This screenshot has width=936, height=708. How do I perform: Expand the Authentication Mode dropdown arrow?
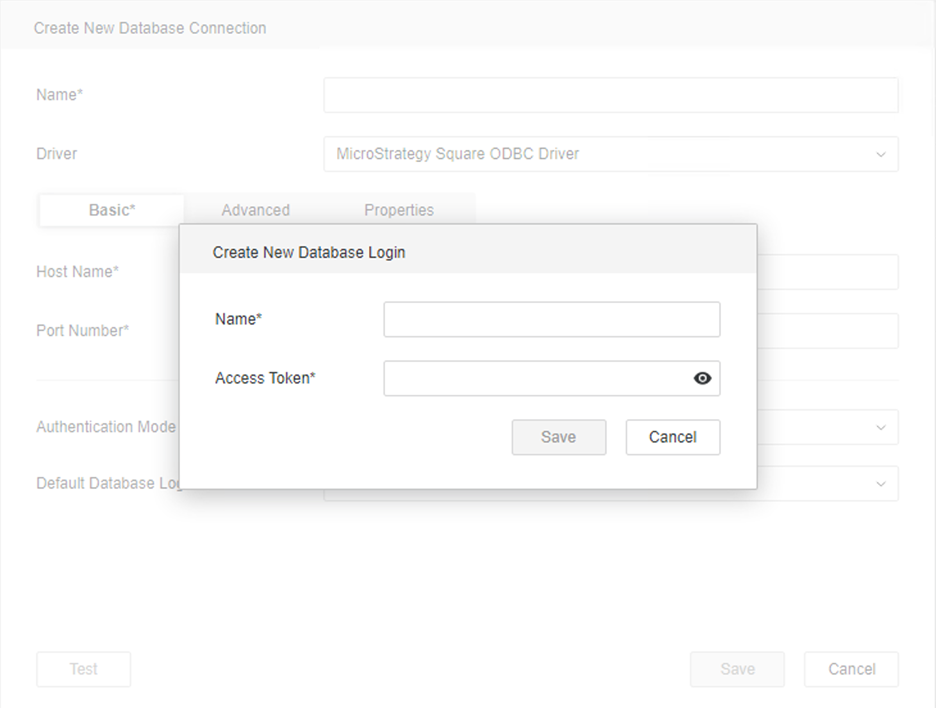tap(880, 427)
